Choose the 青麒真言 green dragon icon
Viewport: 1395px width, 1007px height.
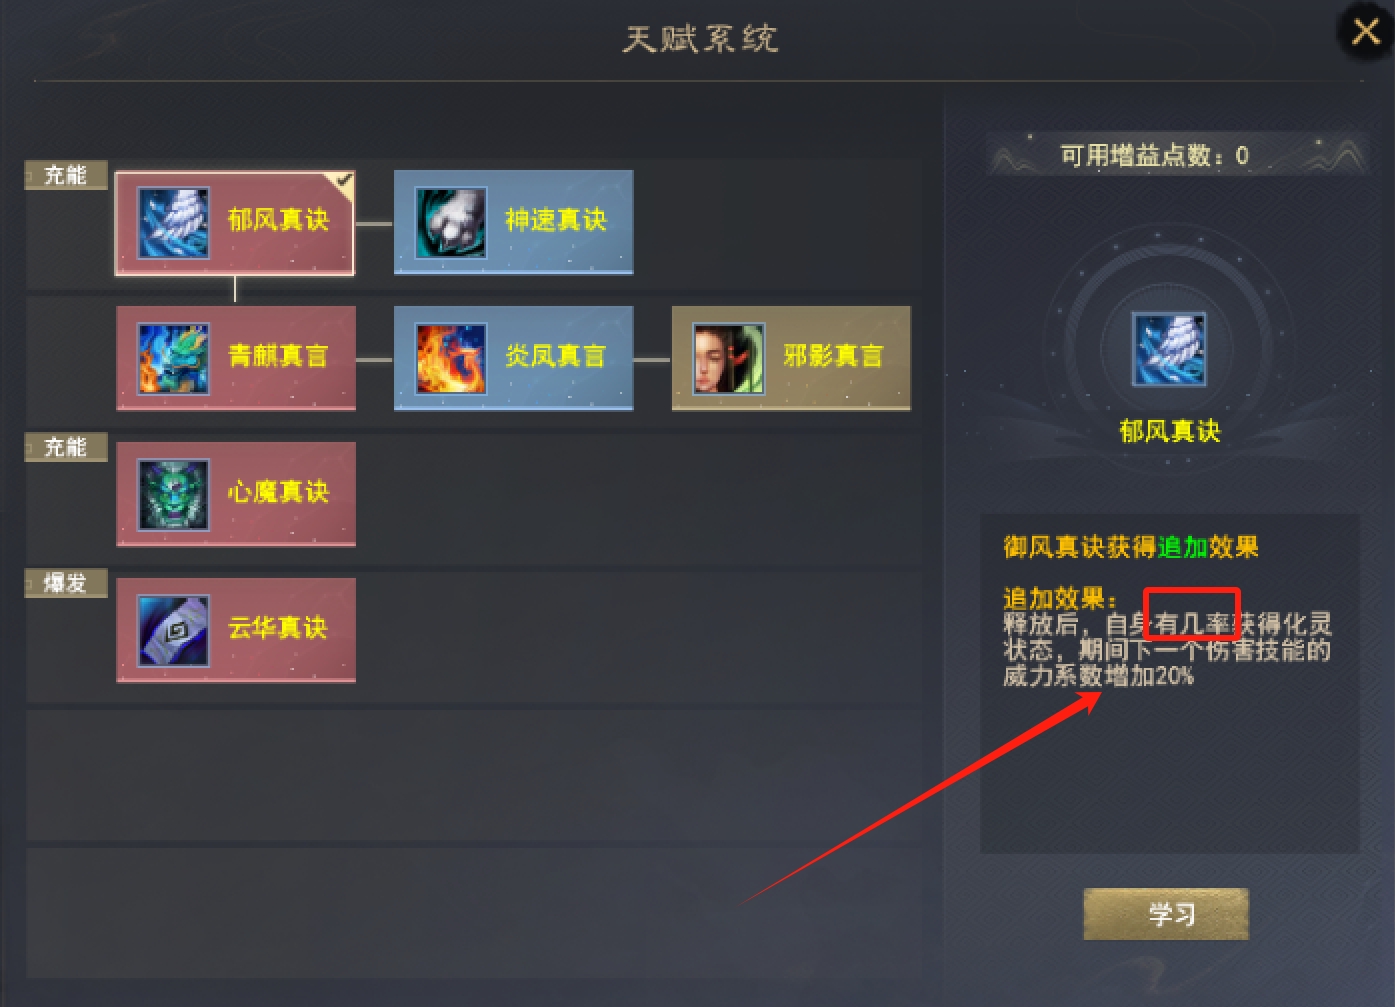tap(173, 358)
